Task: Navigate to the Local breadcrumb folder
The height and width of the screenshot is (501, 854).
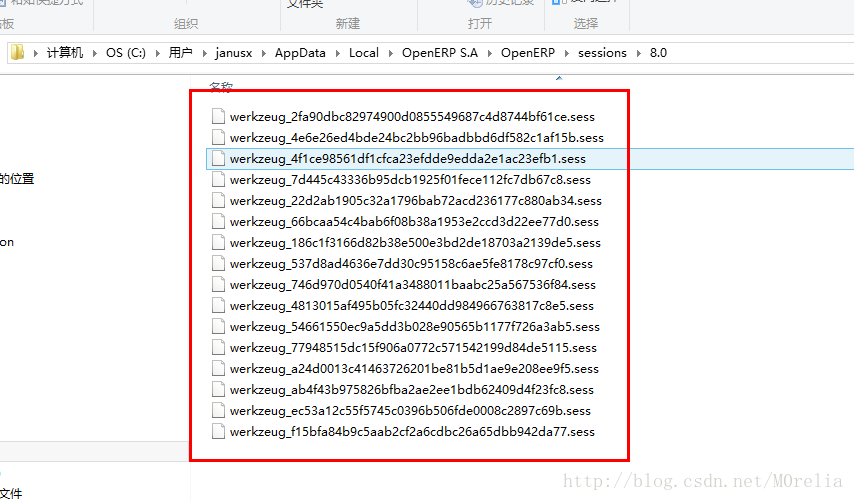Action: 364,53
